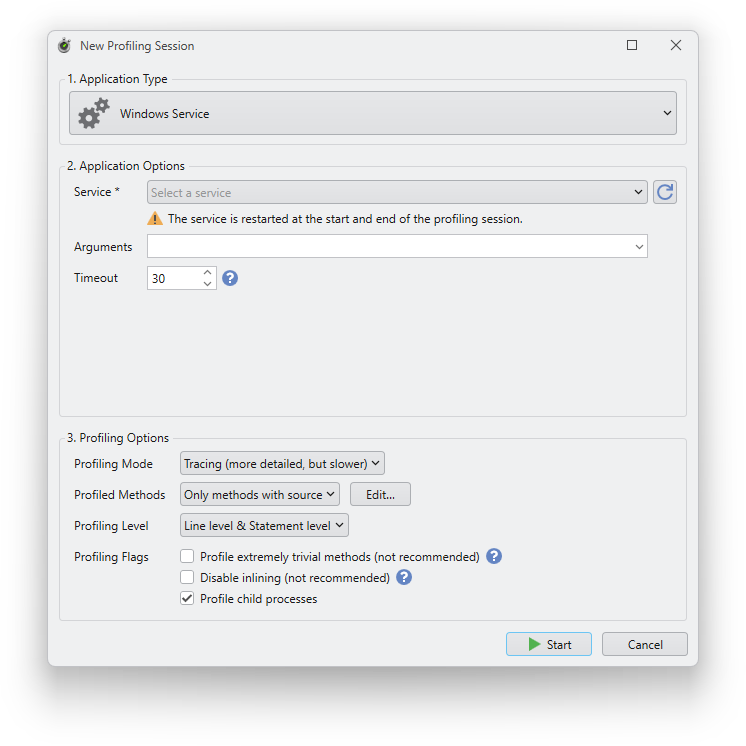The image size is (746, 746).
Task: Increase Timeout value with up arrow
Action: 208,272
